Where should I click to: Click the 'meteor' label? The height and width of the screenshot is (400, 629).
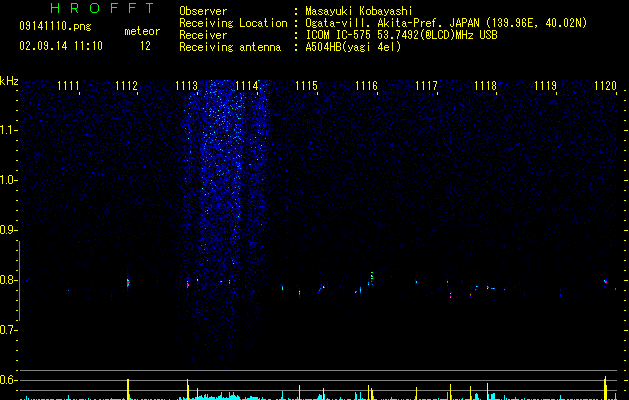[142, 31]
